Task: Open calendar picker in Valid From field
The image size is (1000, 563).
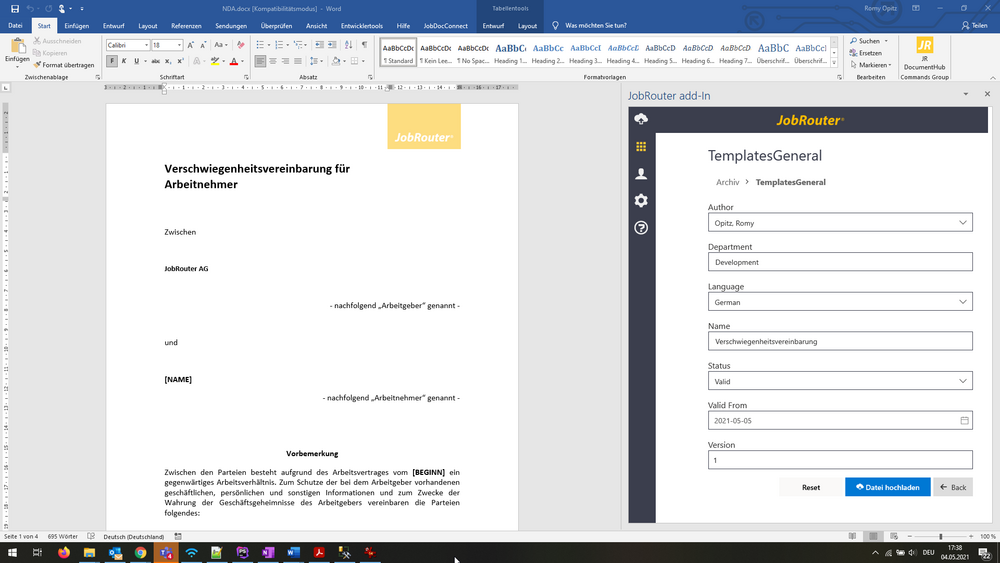Action: (x=964, y=421)
